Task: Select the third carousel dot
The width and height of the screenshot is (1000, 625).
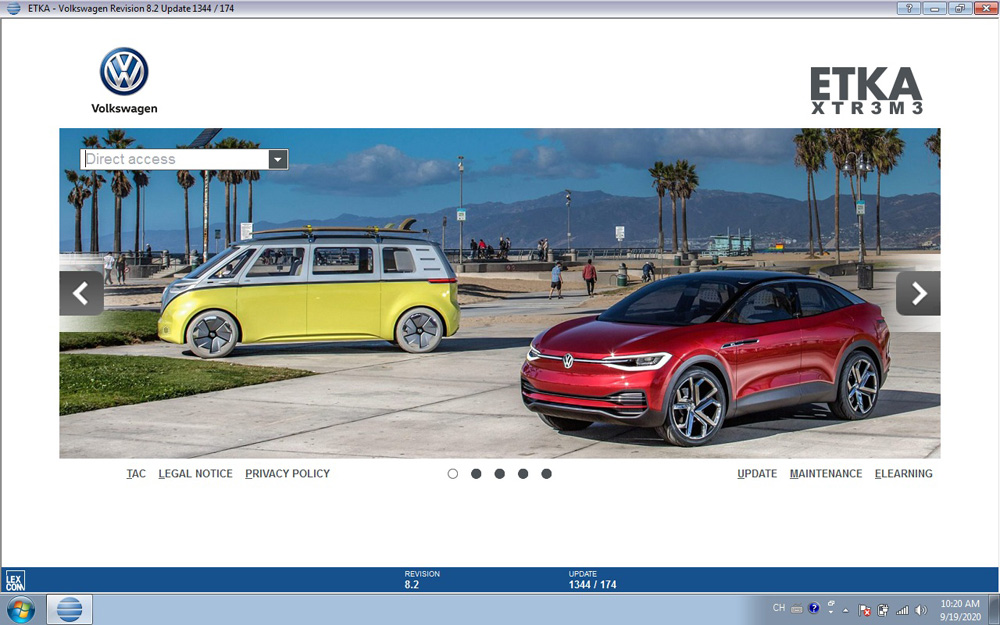Action: [499, 474]
